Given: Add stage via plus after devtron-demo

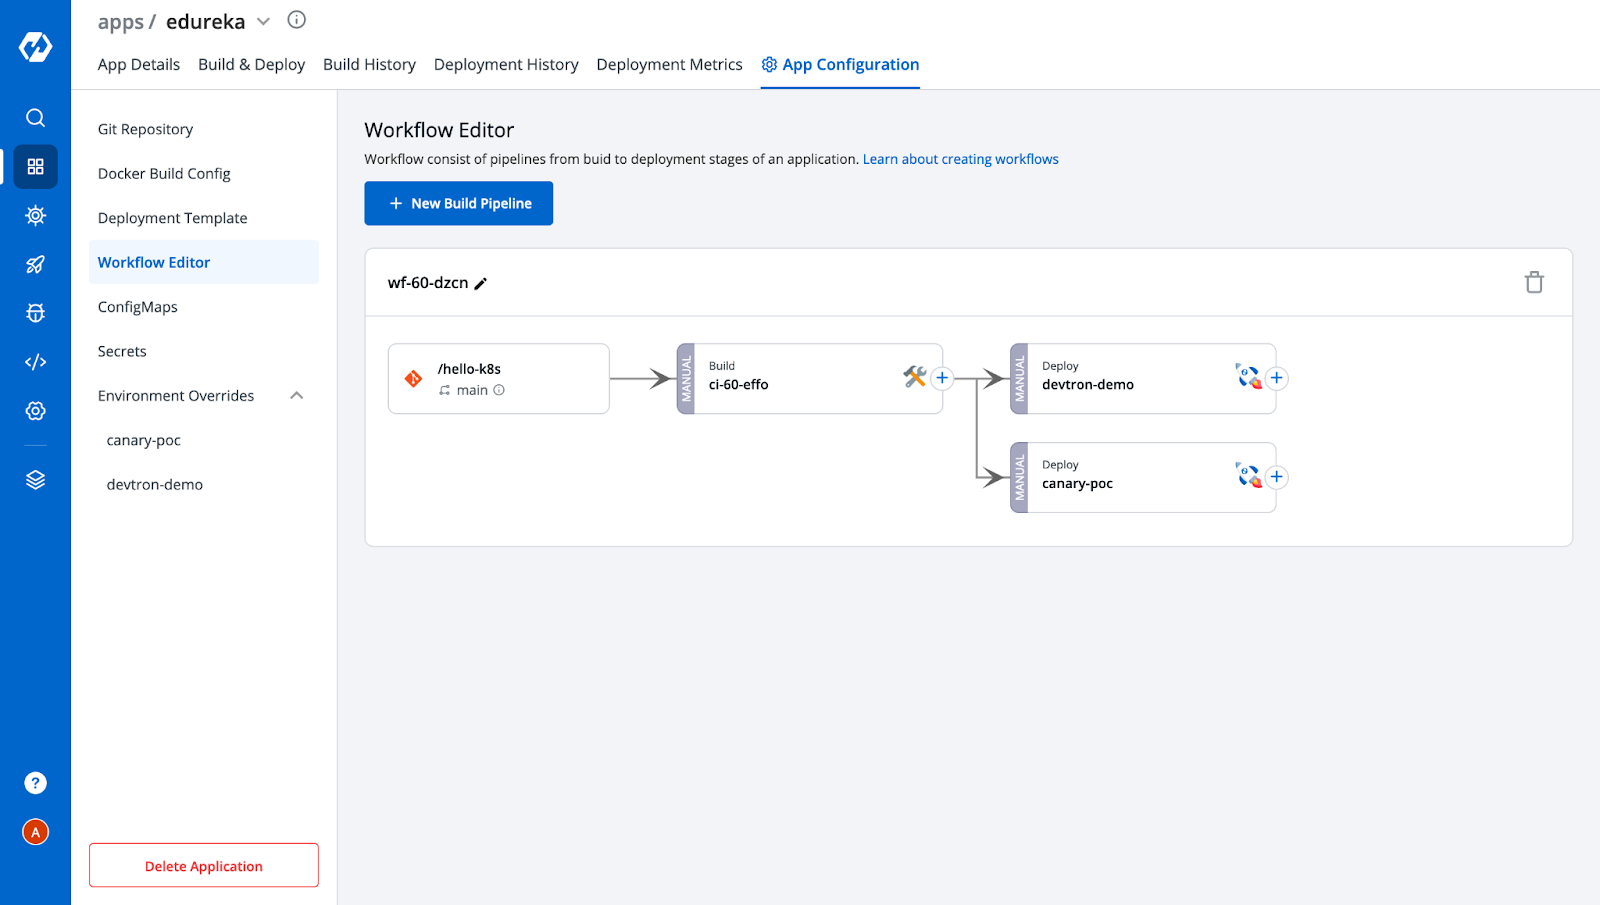Looking at the screenshot, I should tap(1276, 378).
